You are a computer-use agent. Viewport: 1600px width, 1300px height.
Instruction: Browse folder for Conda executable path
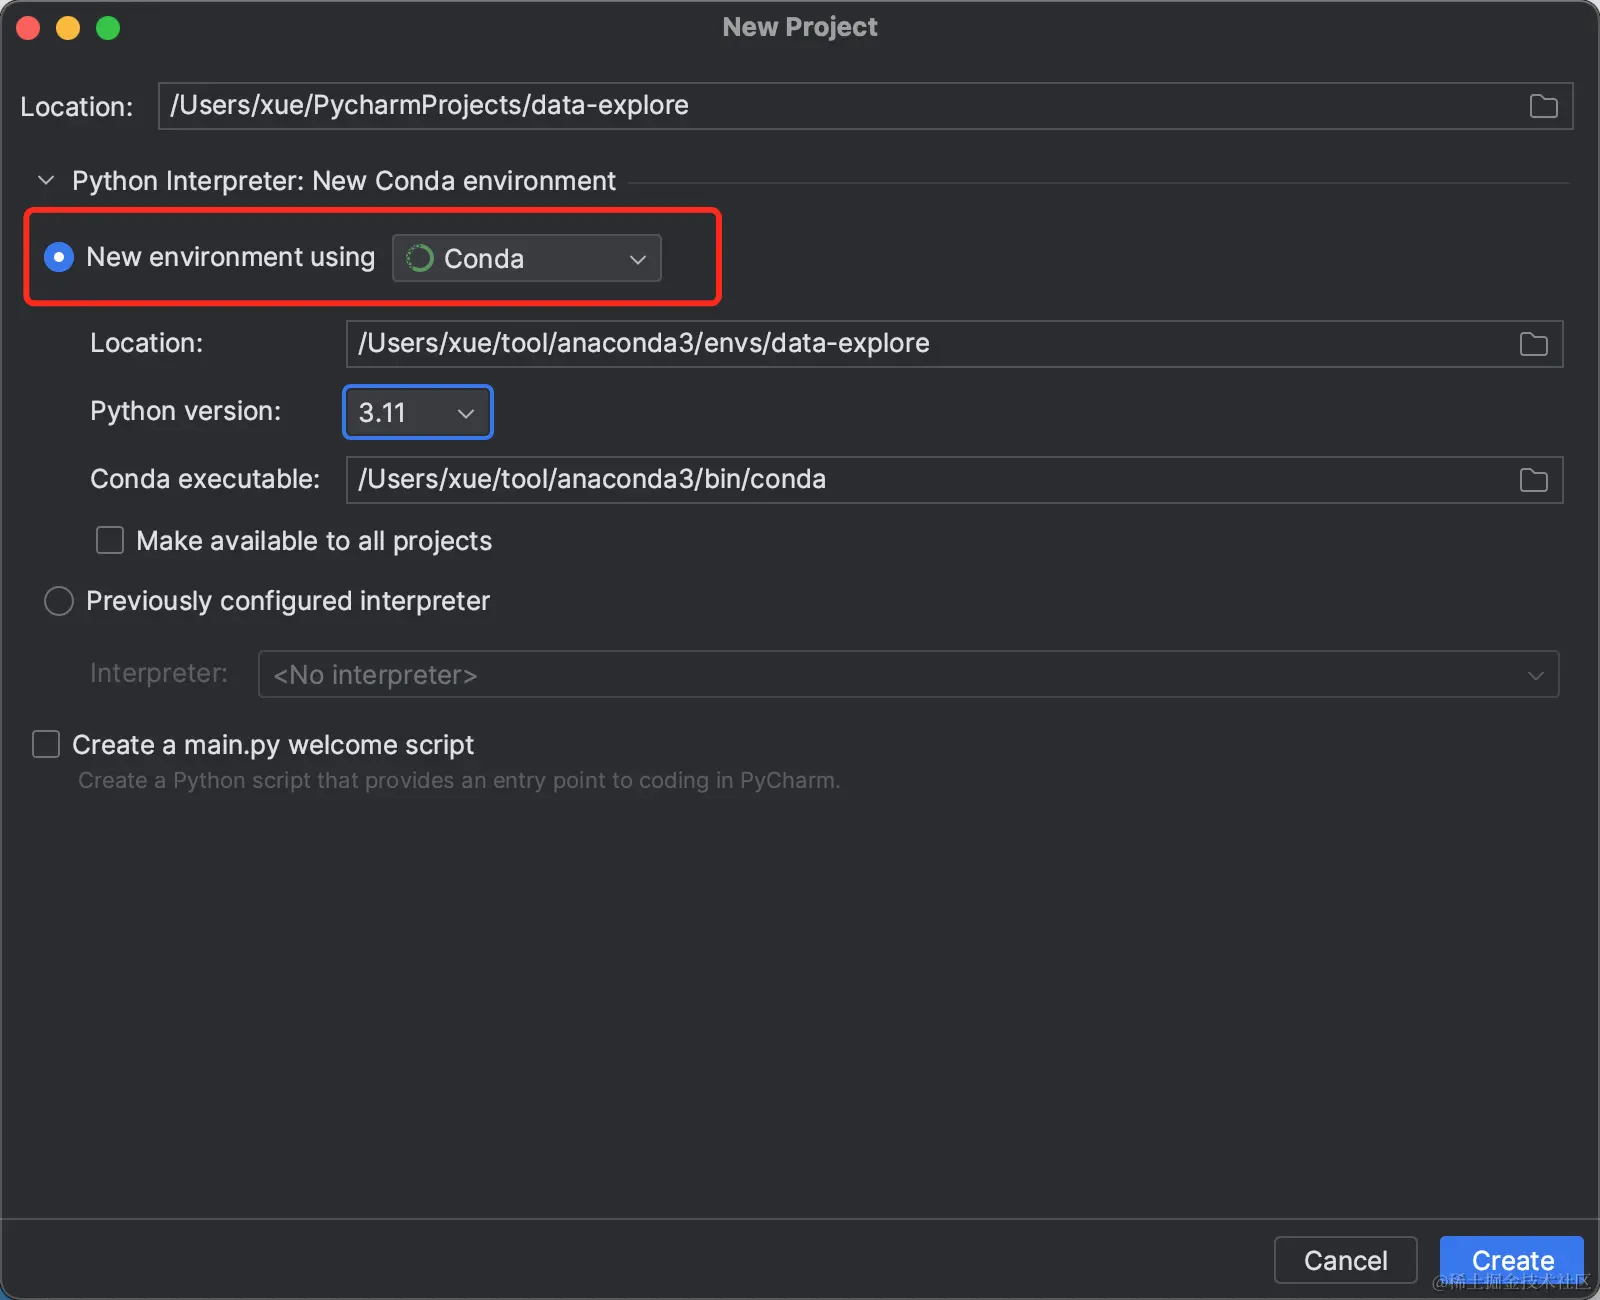pos(1533,480)
